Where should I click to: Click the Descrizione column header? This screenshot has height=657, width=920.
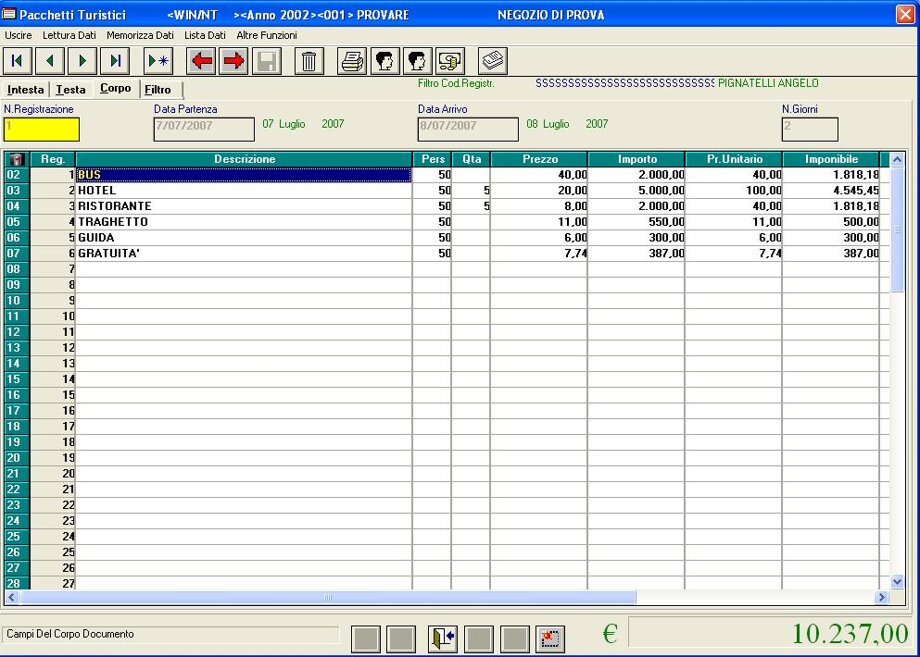pyautogui.click(x=244, y=159)
